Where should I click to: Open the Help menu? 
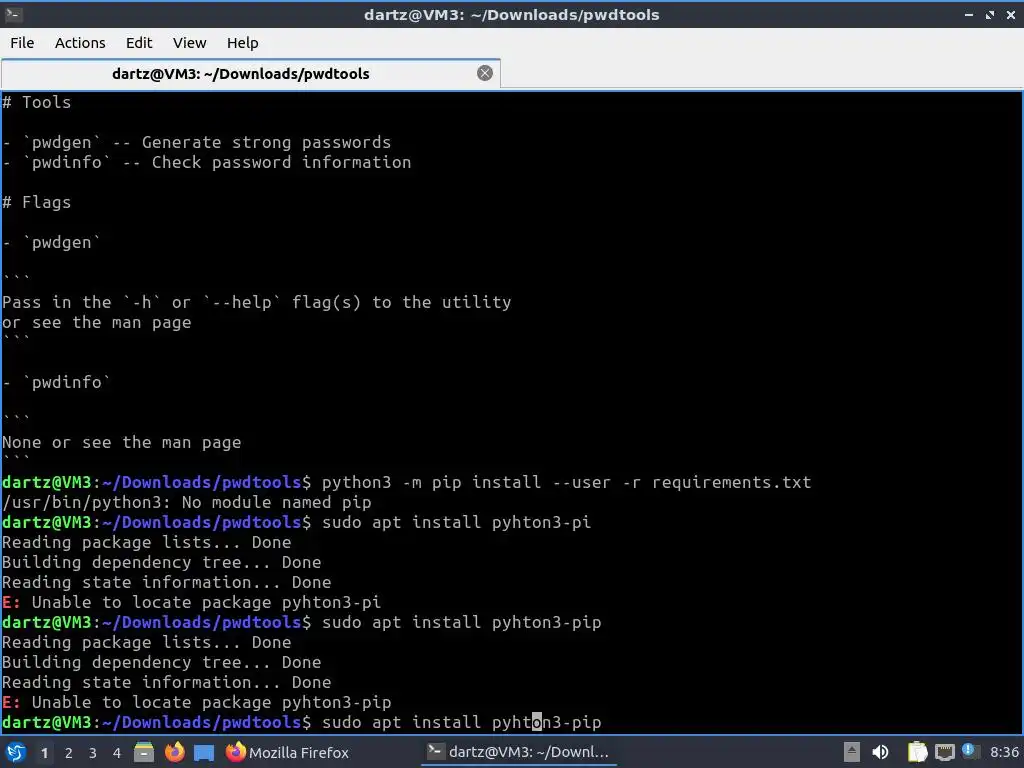coord(242,43)
